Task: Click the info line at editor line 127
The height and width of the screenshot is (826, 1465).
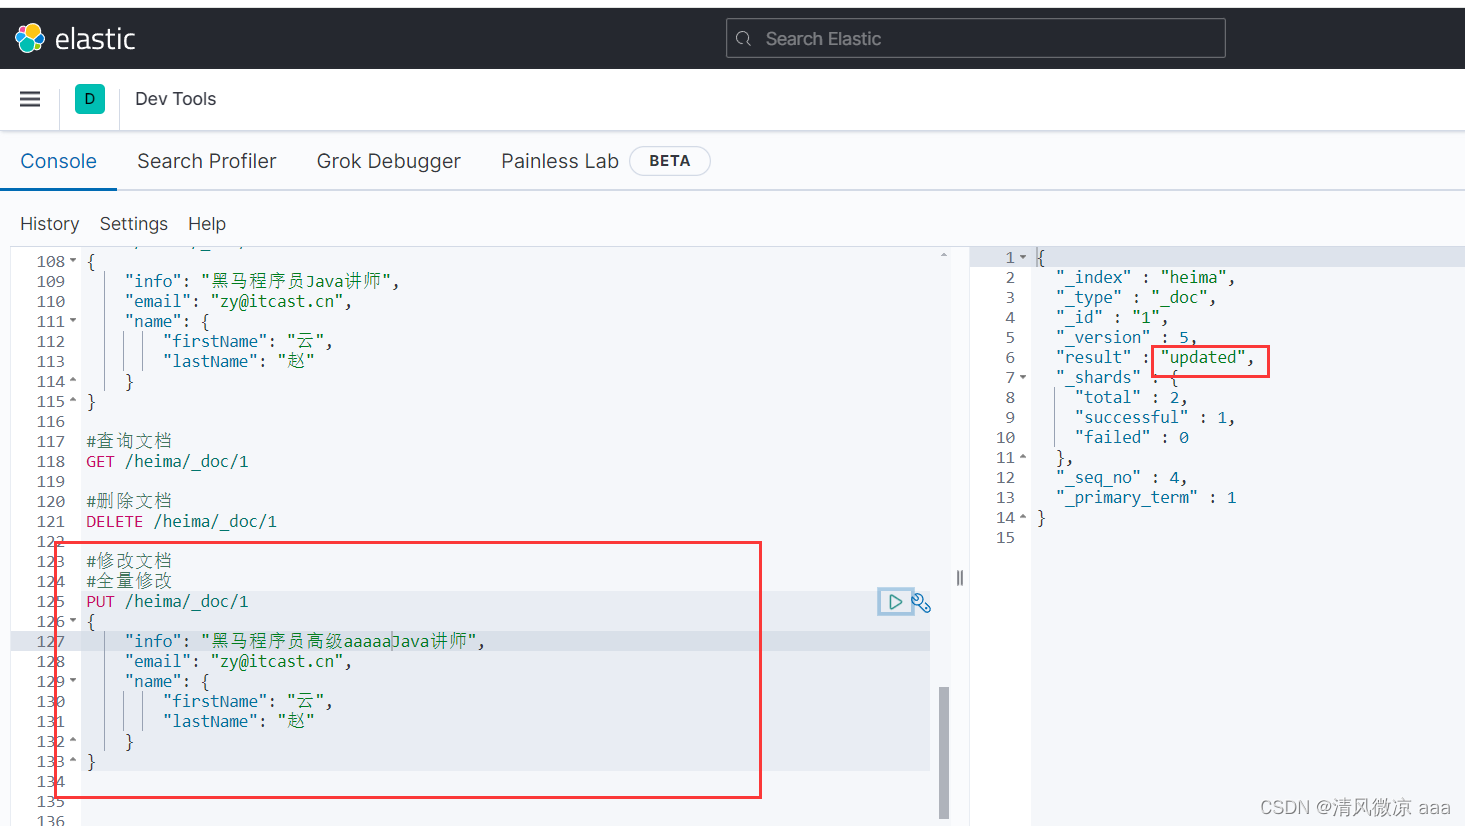Action: [x=305, y=641]
